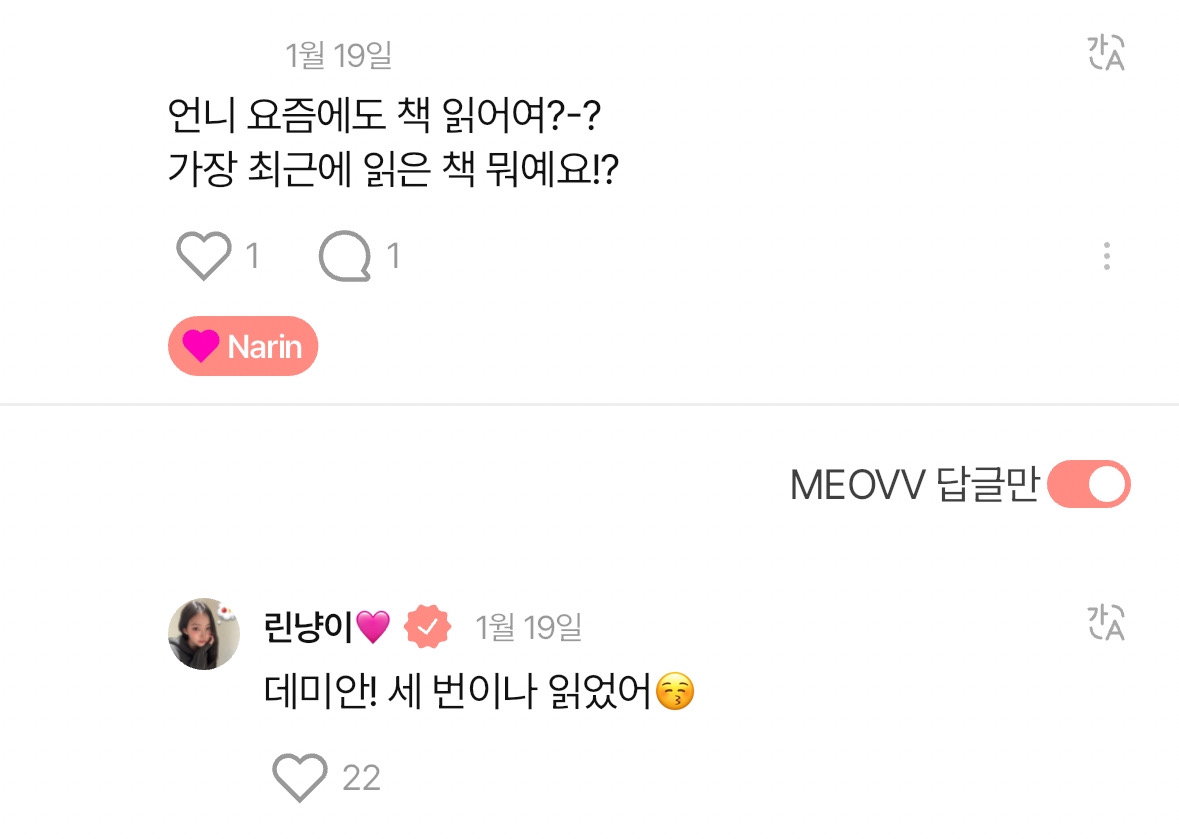Image resolution: width=1179 pixels, height=839 pixels.
Task: Translate the original post text
Action: 1106,53
